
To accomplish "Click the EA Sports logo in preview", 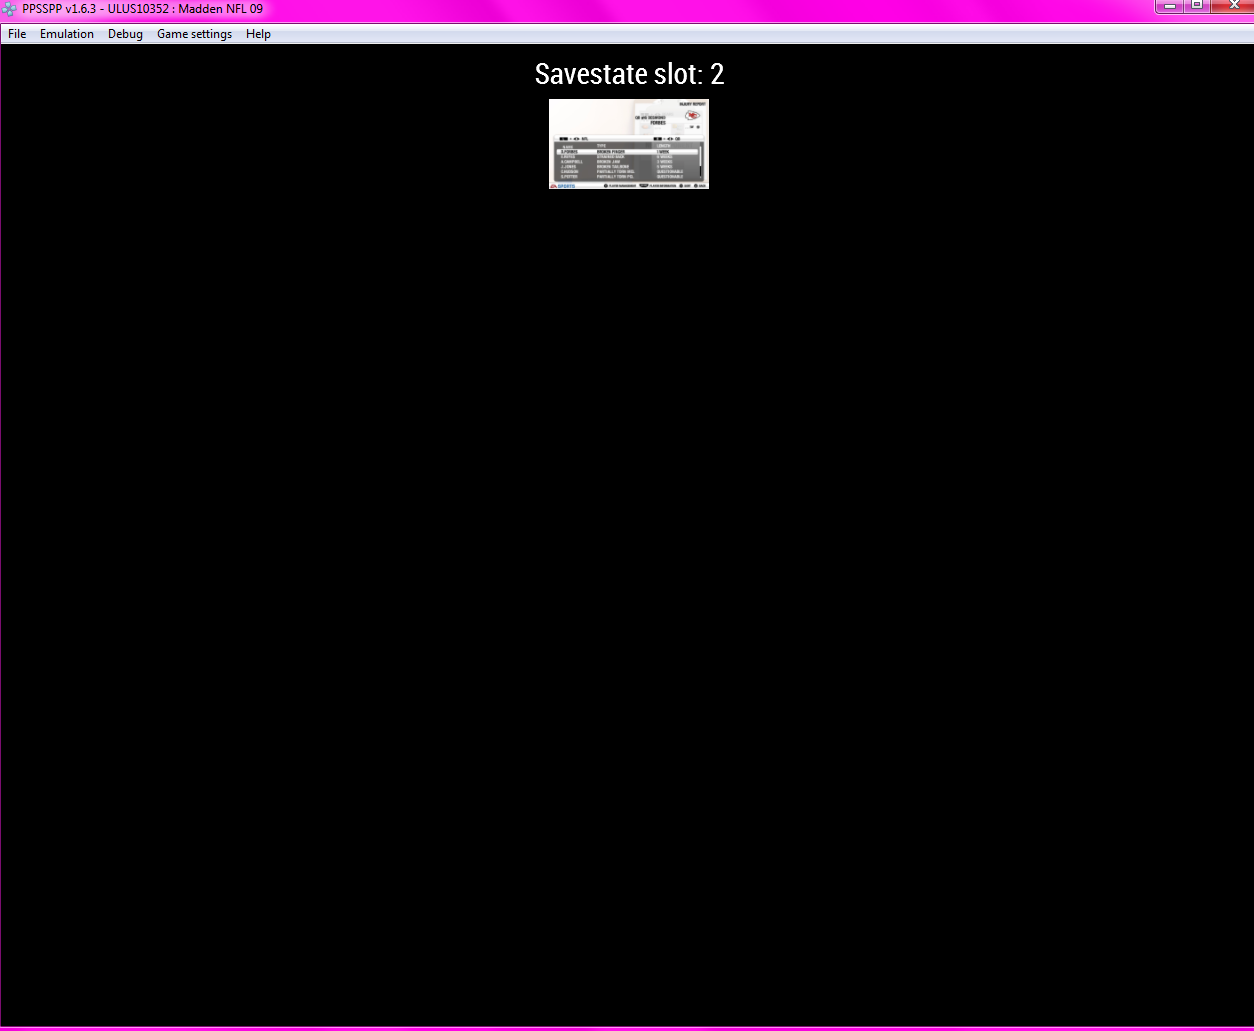I will coord(563,185).
